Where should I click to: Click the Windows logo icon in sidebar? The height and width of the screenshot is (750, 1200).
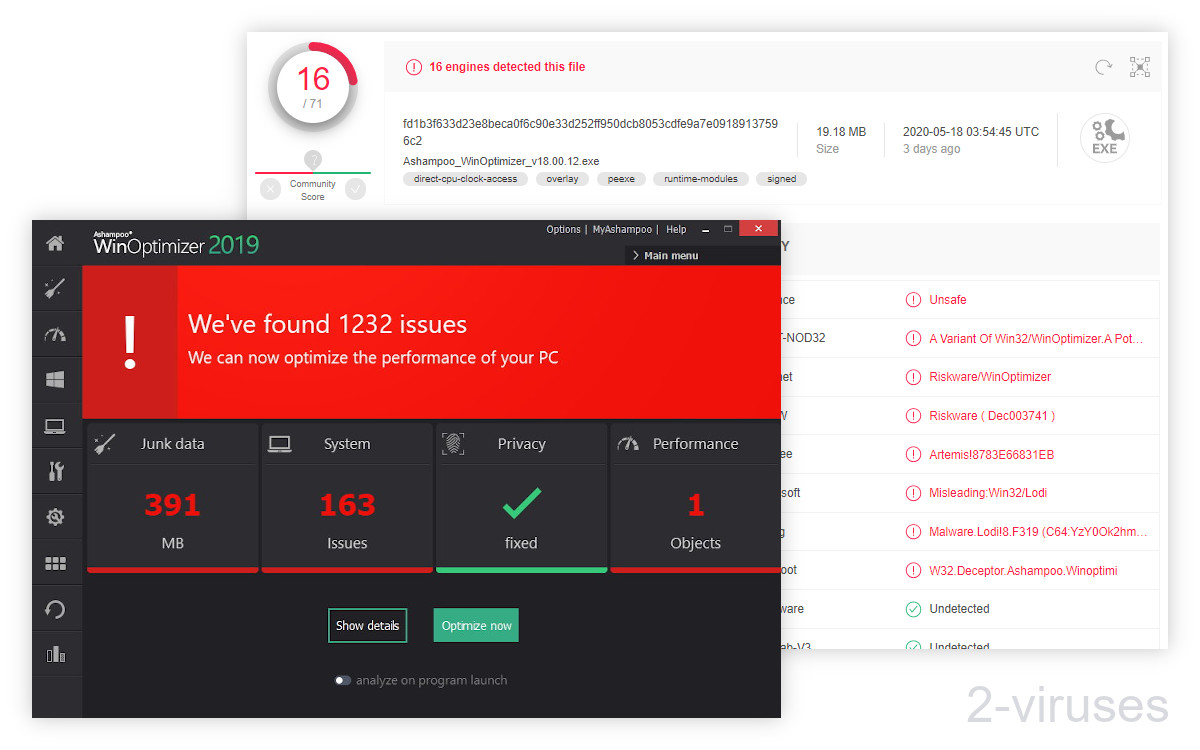[x=56, y=380]
